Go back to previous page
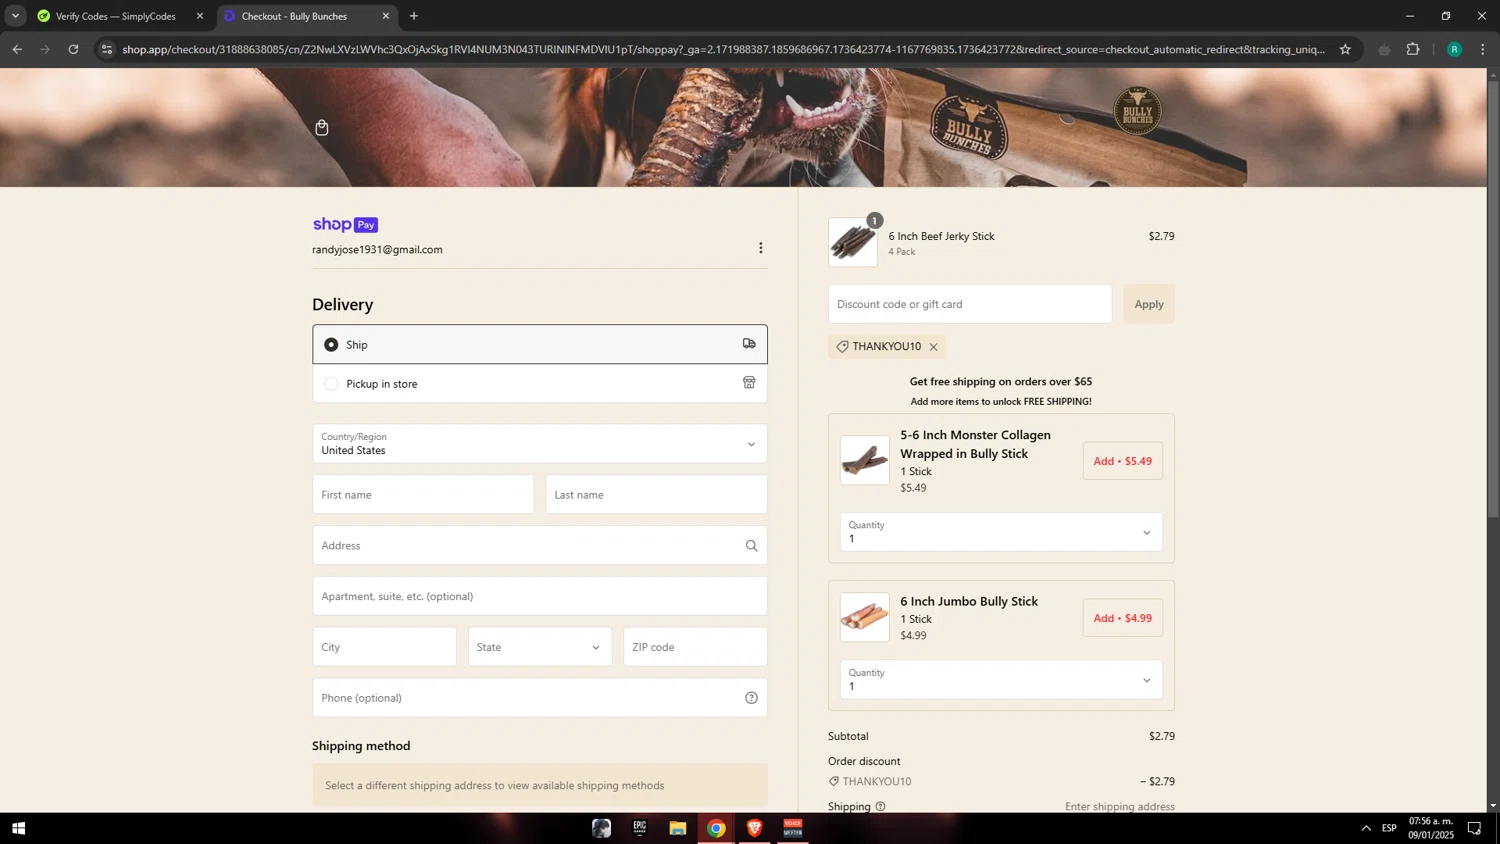The width and height of the screenshot is (1500, 844). tap(17, 49)
